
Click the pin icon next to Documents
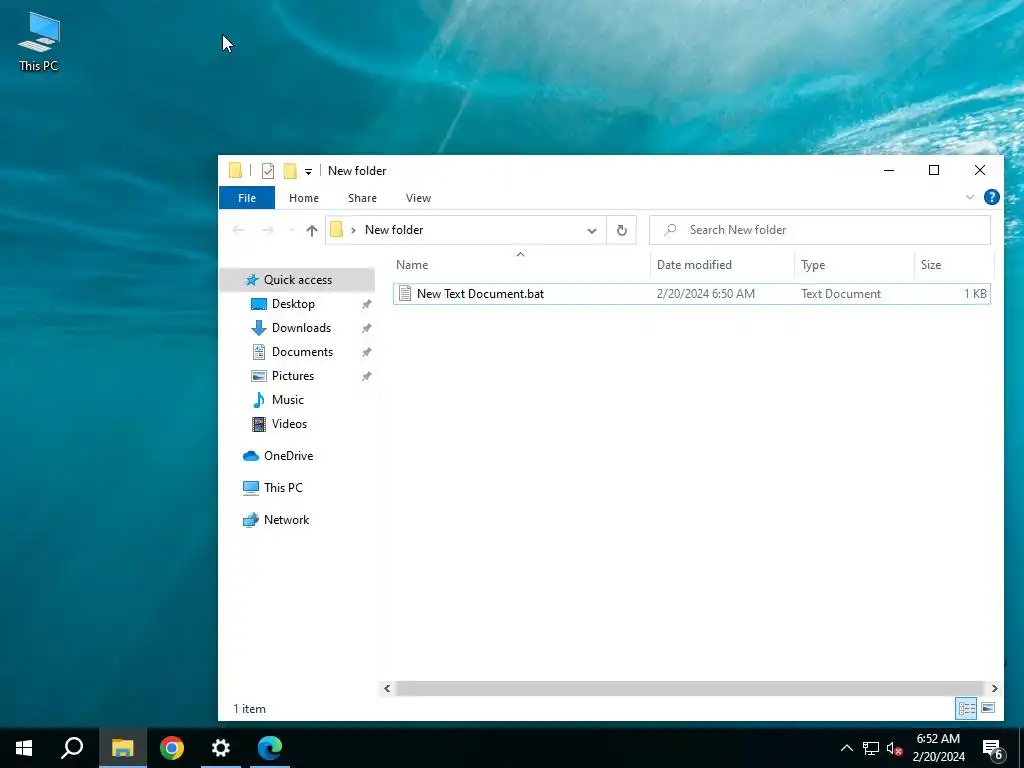(x=366, y=353)
